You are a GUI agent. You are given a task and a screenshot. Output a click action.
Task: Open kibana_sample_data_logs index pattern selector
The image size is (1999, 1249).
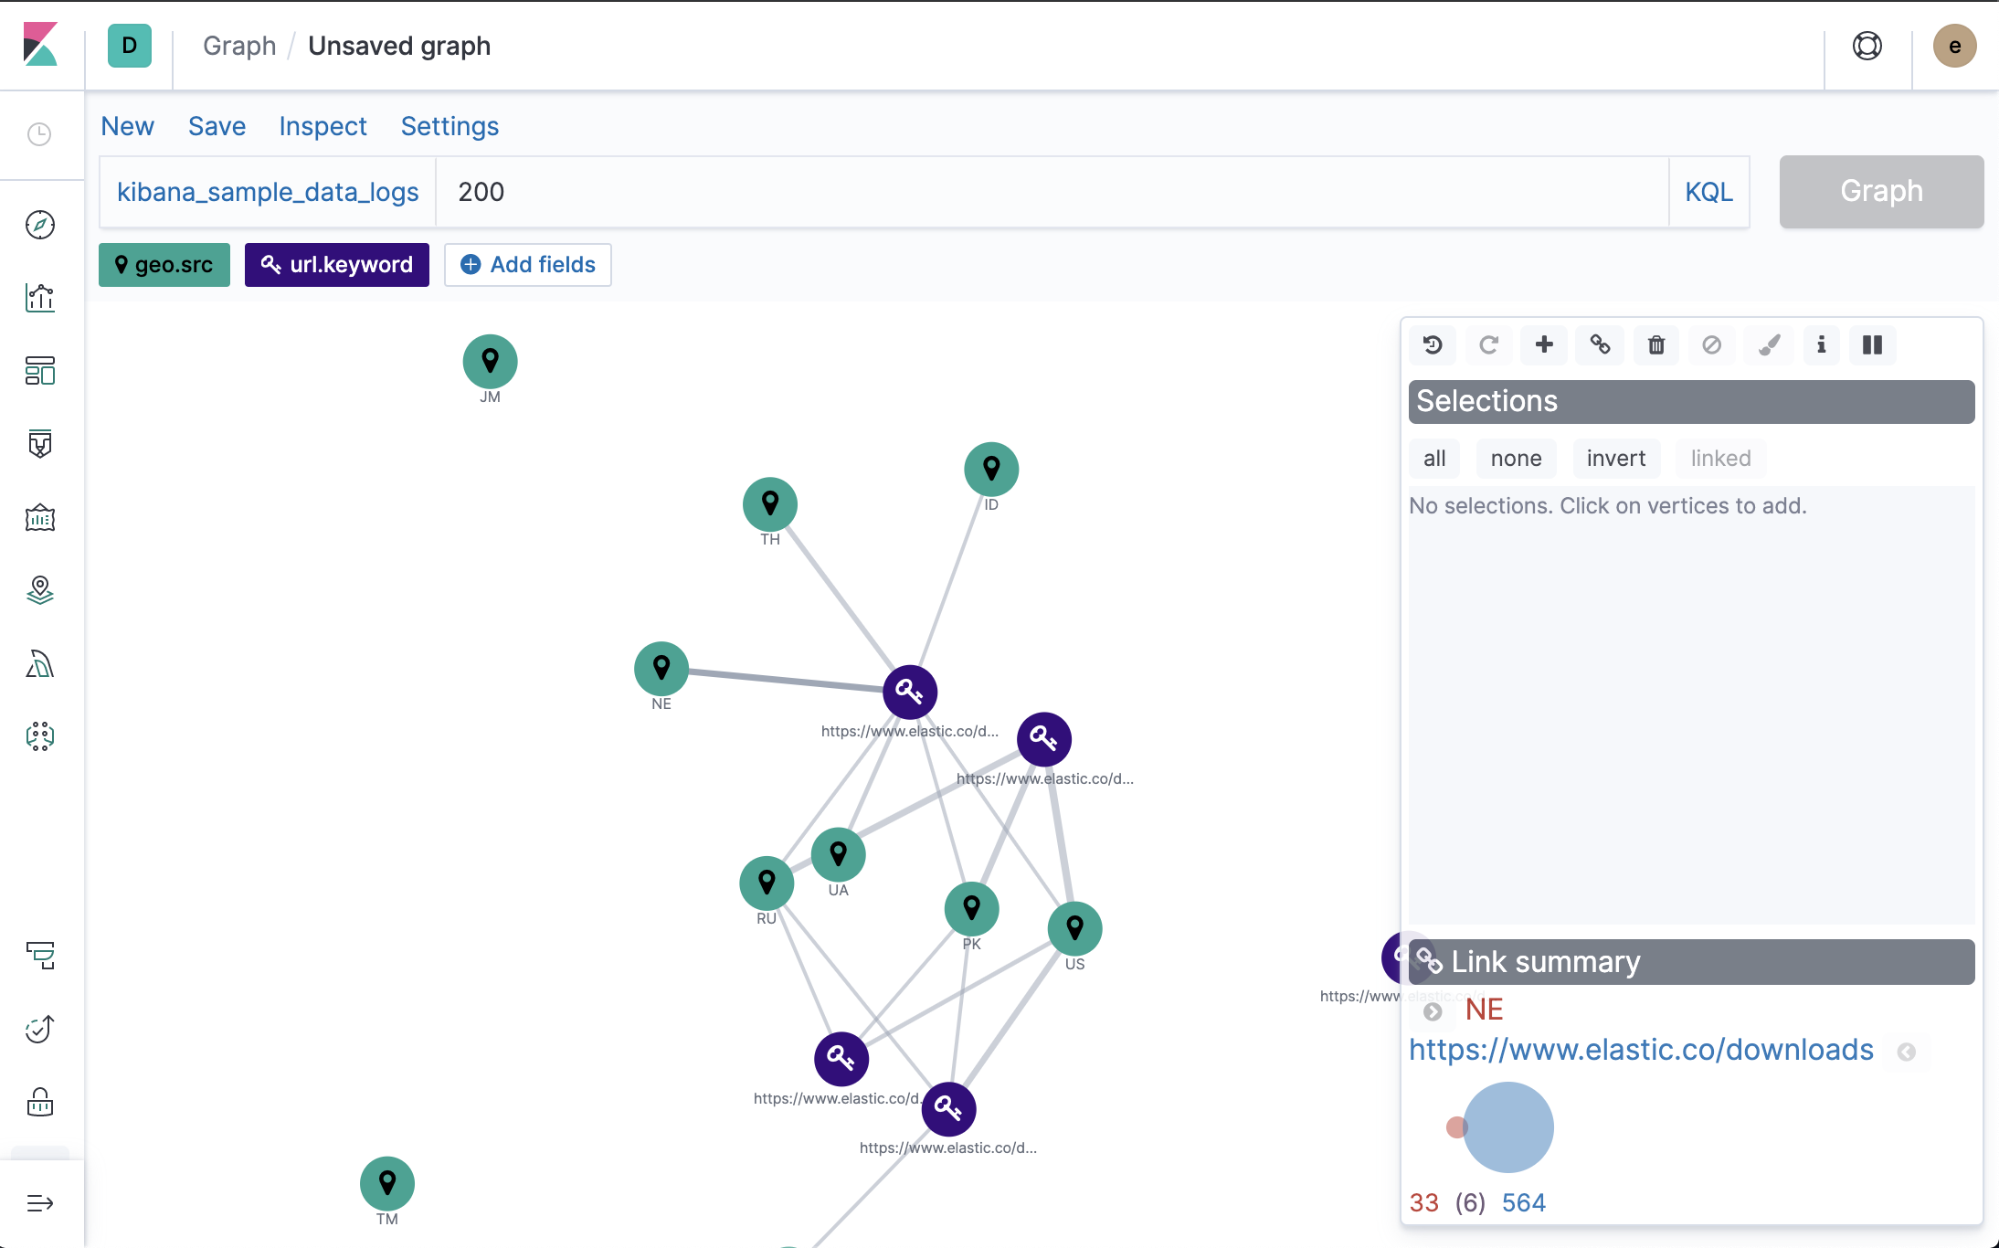pyautogui.click(x=268, y=192)
